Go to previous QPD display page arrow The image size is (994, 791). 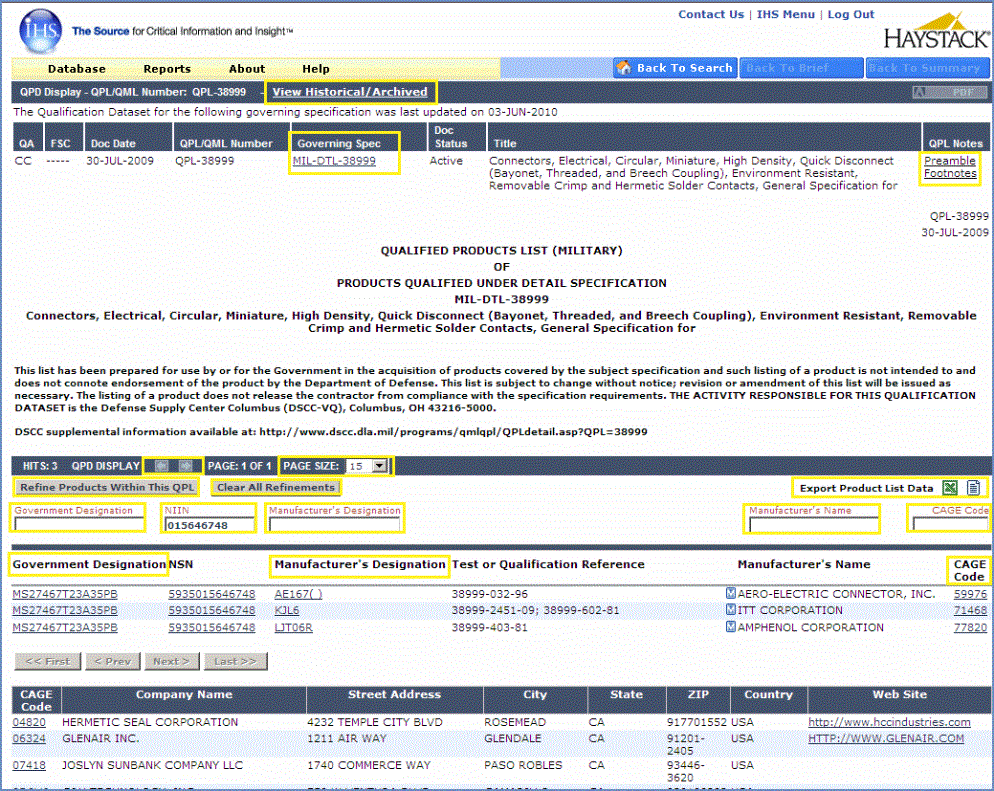[162, 466]
